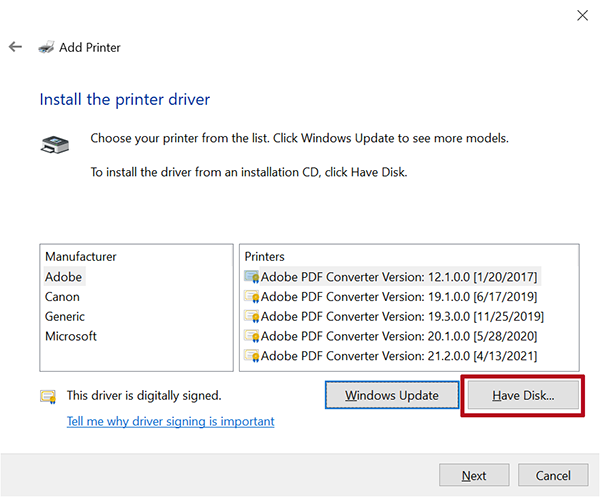The image size is (600, 497).
Task: Click the Add Printer title icon
Action: [x=46, y=47]
